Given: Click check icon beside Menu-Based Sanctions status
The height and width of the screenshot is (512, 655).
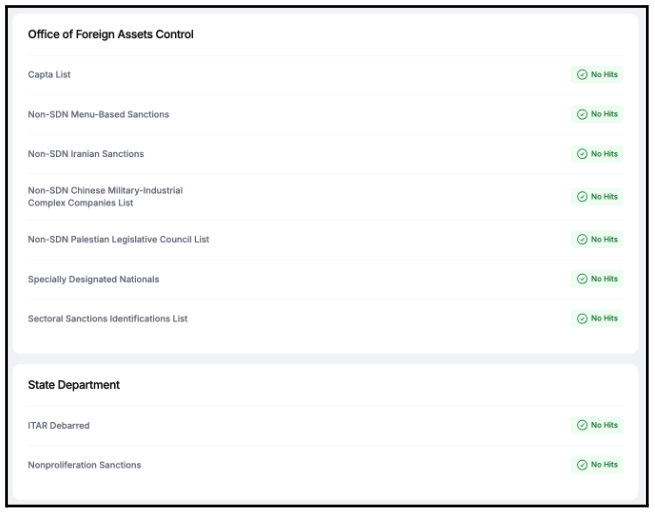Looking at the screenshot, I should 582,114.
